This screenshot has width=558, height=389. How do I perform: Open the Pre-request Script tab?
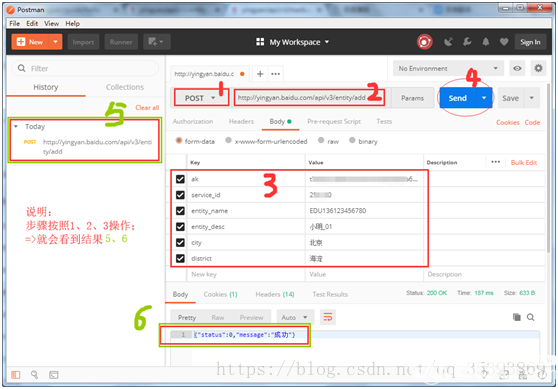[x=334, y=121]
